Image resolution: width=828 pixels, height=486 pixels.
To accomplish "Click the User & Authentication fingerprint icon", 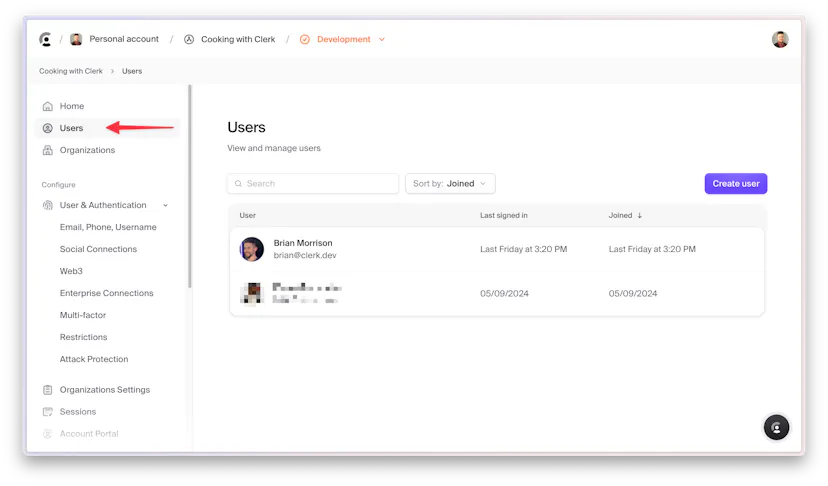I will click(x=48, y=205).
